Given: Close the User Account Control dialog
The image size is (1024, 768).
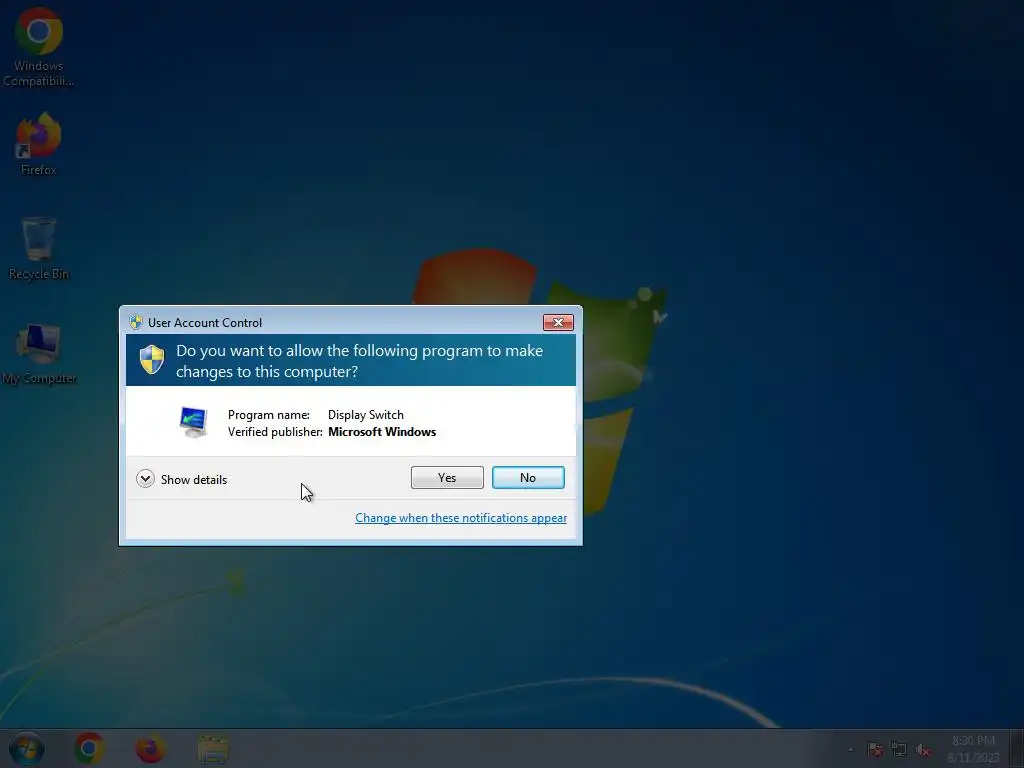Looking at the screenshot, I should [x=558, y=322].
